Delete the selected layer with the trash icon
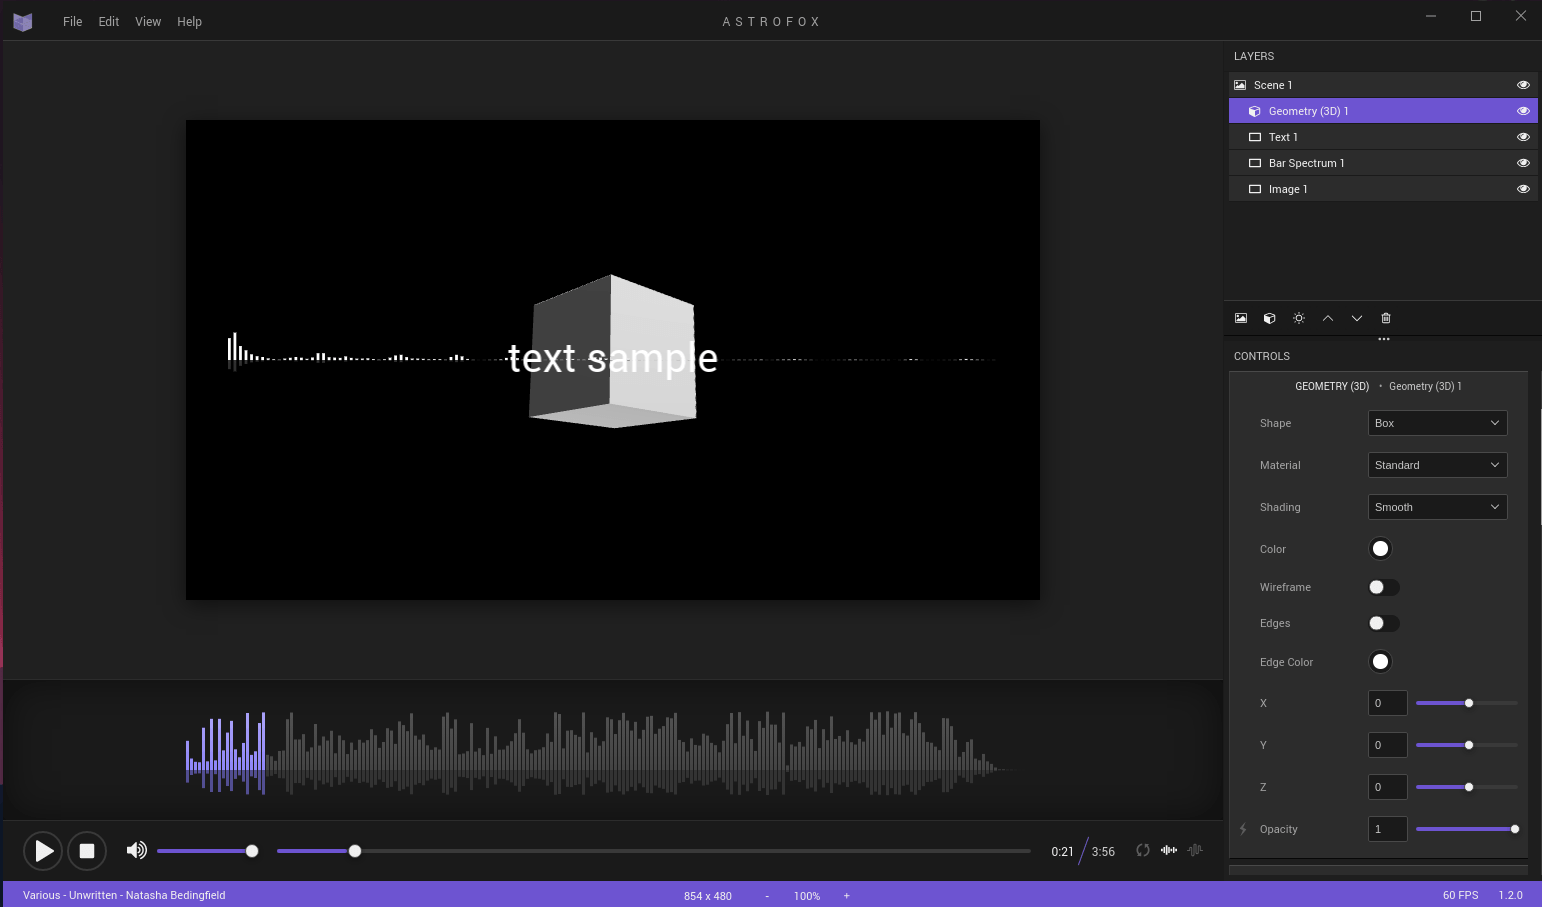This screenshot has height=907, width=1542. (x=1386, y=318)
